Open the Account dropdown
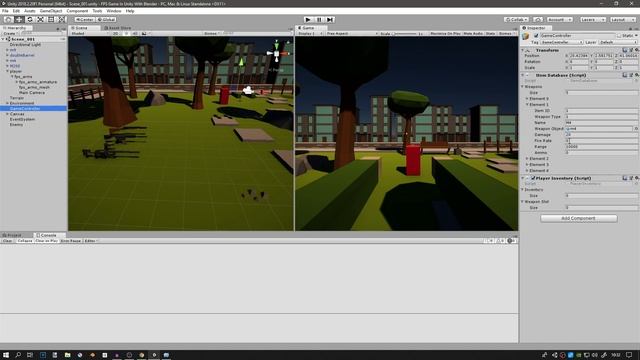 [x=560, y=19]
